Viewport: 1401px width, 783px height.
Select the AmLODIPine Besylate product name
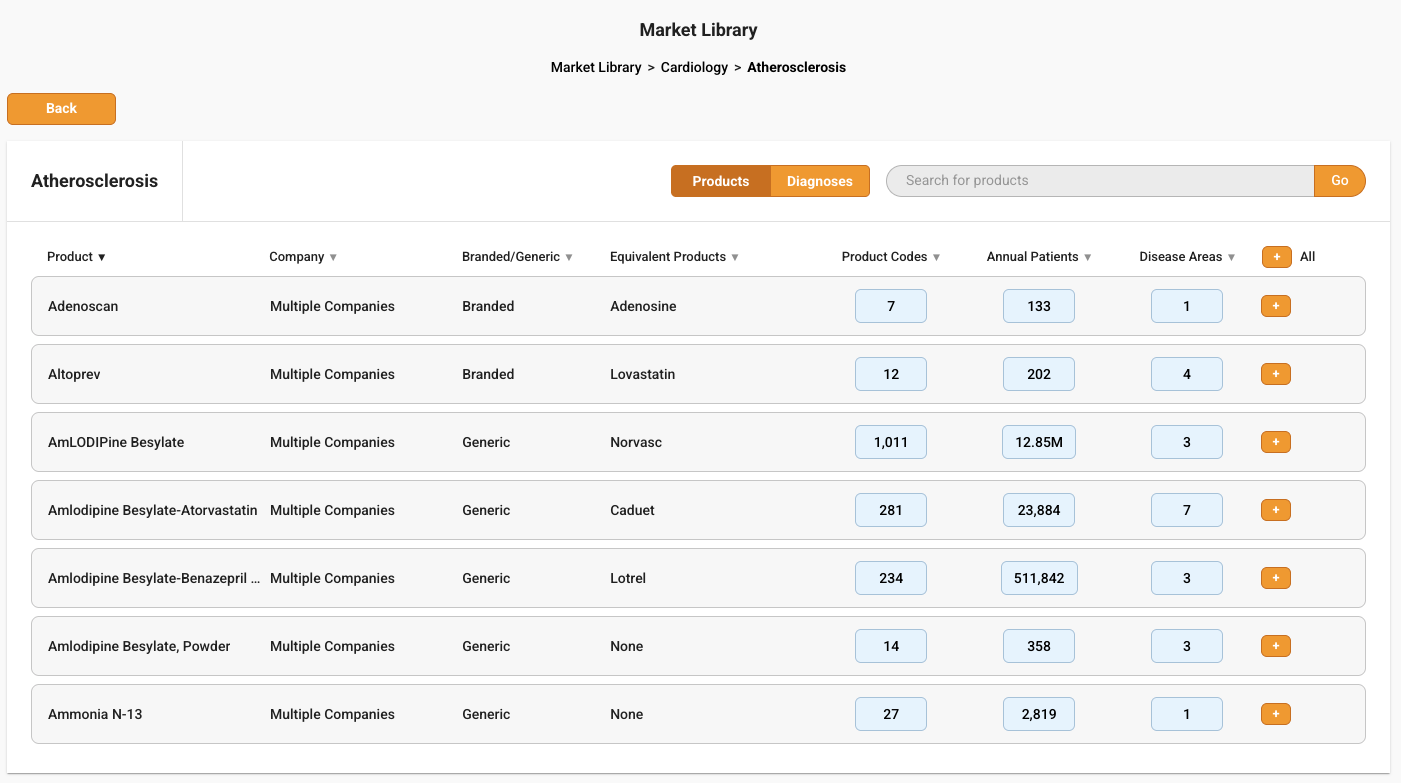point(116,443)
